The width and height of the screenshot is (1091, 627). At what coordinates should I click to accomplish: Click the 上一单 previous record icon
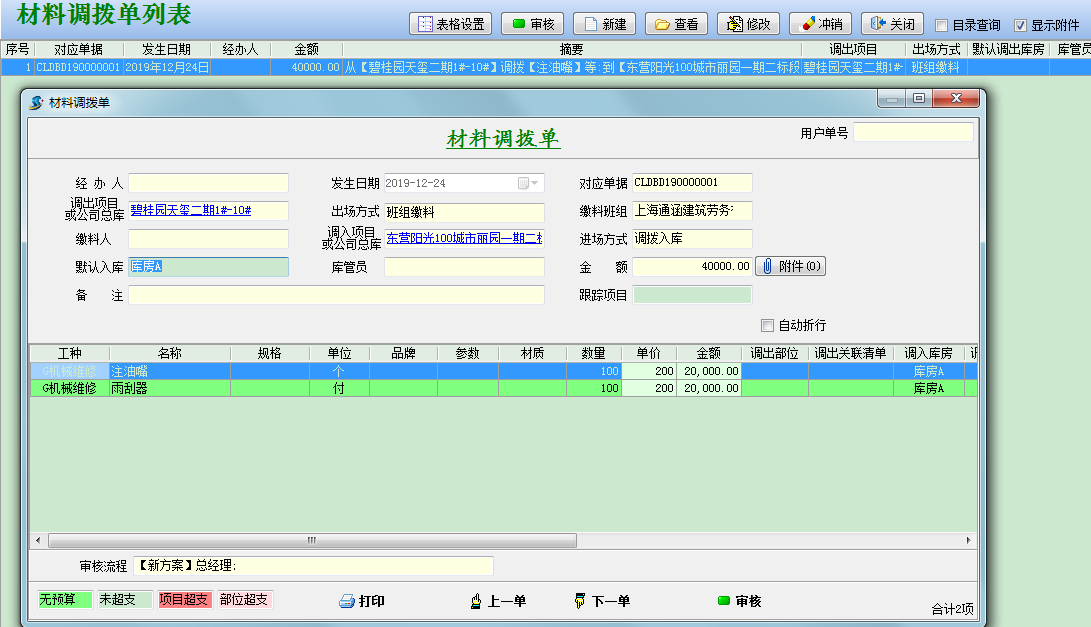477,601
